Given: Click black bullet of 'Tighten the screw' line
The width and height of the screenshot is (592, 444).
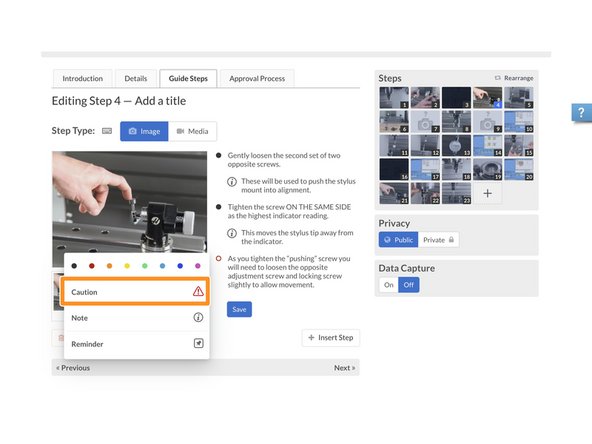Looking at the screenshot, I should tap(218, 207).
